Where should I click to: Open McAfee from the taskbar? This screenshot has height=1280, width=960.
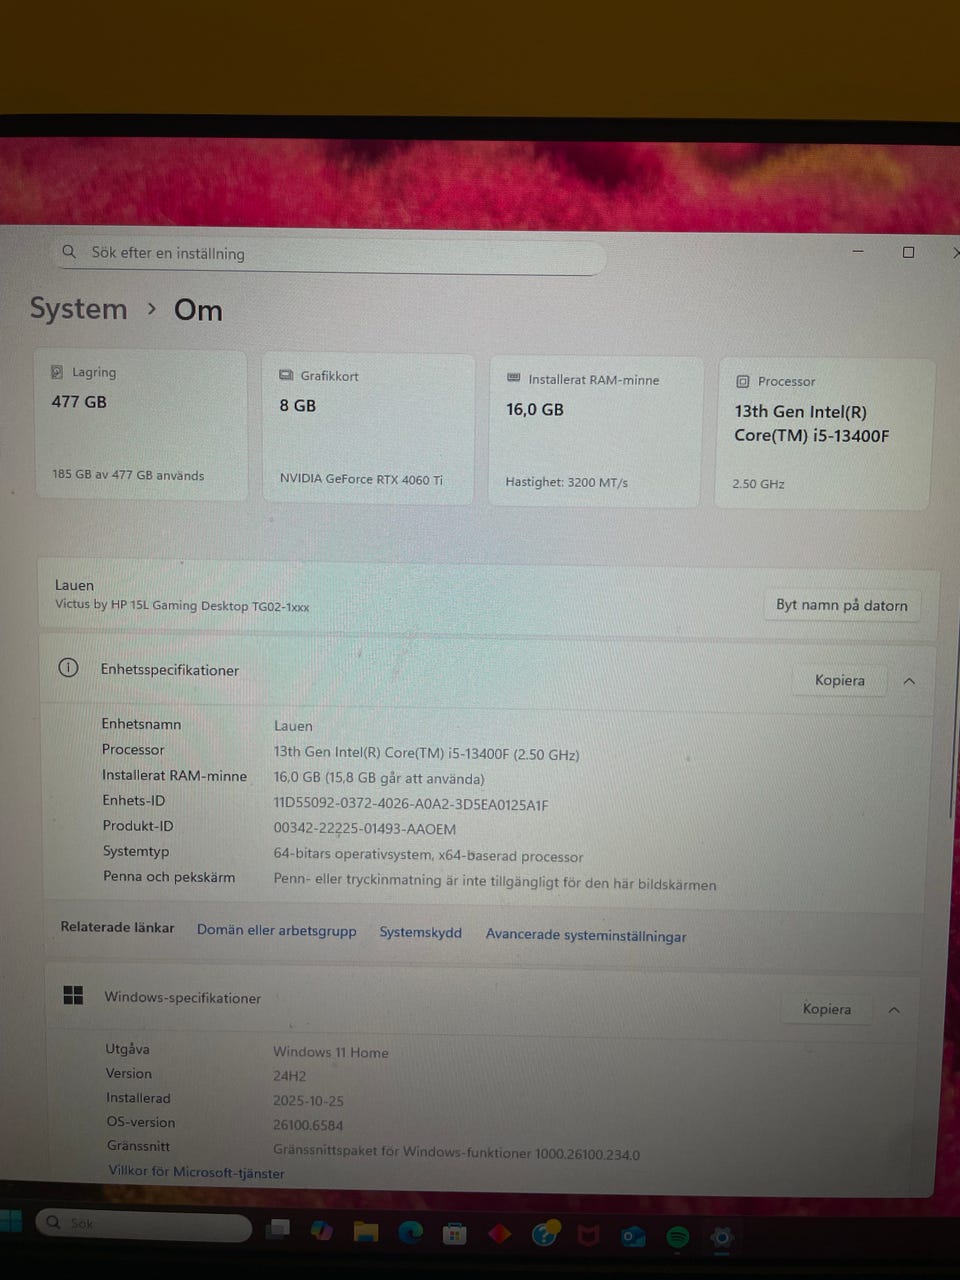pos(589,1236)
